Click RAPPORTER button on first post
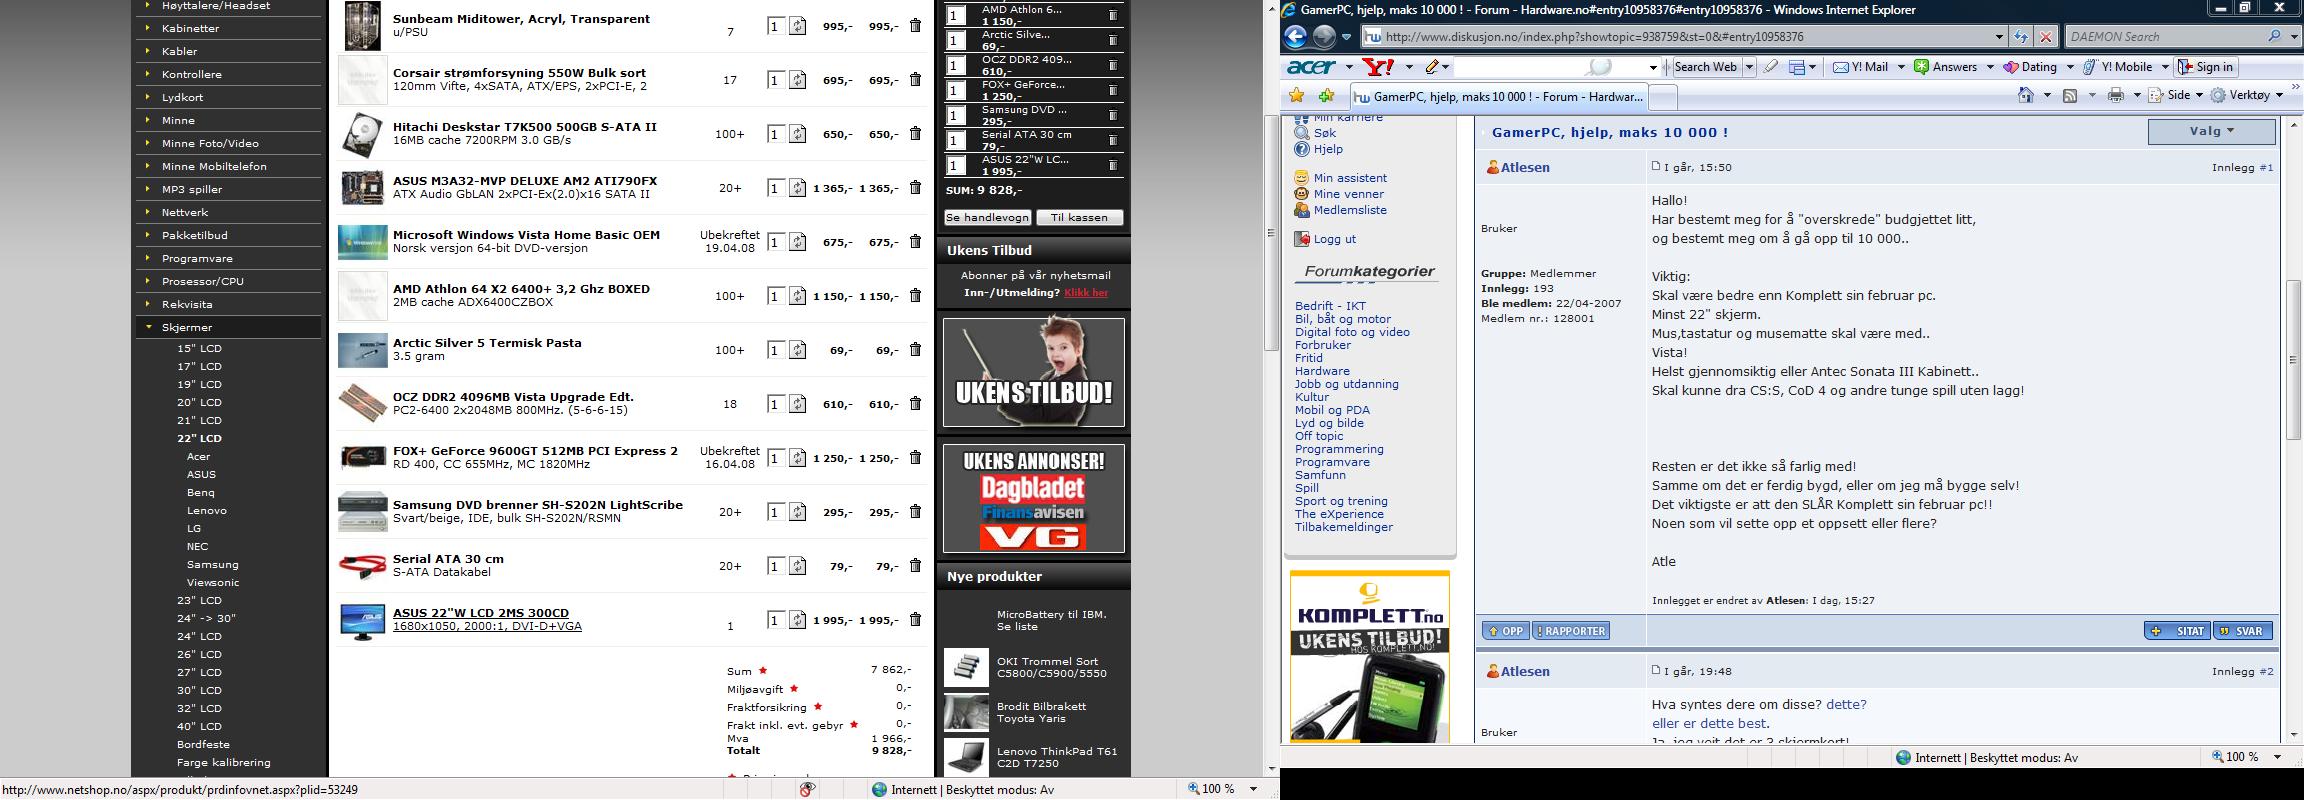 pyautogui.click(x=1571, y=631)
